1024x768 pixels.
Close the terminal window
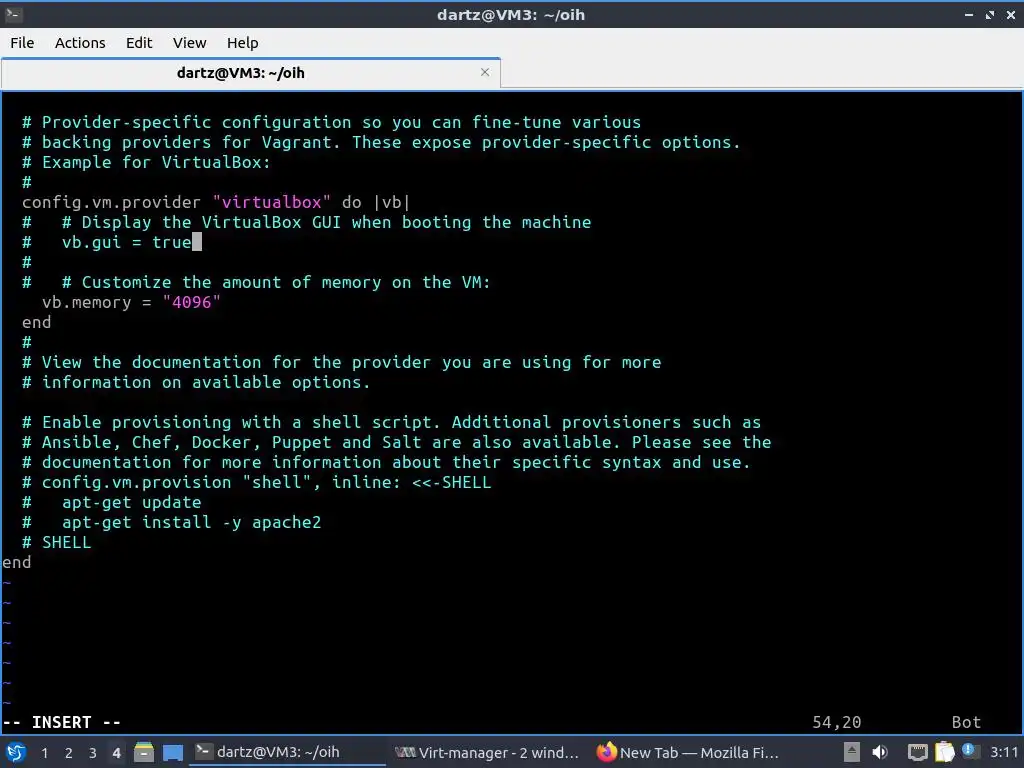pyautogui.click(x=1011, y=14)
